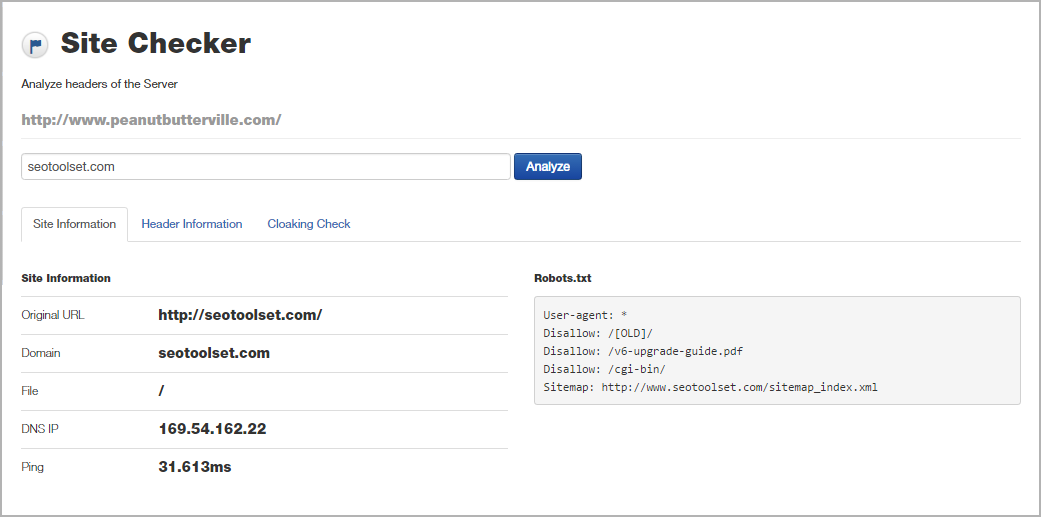Click the "Disallow: /cgi-bin/" line
Image resolution: width=1041 pixels, height=517 pixels.
(x=604, y=369)
